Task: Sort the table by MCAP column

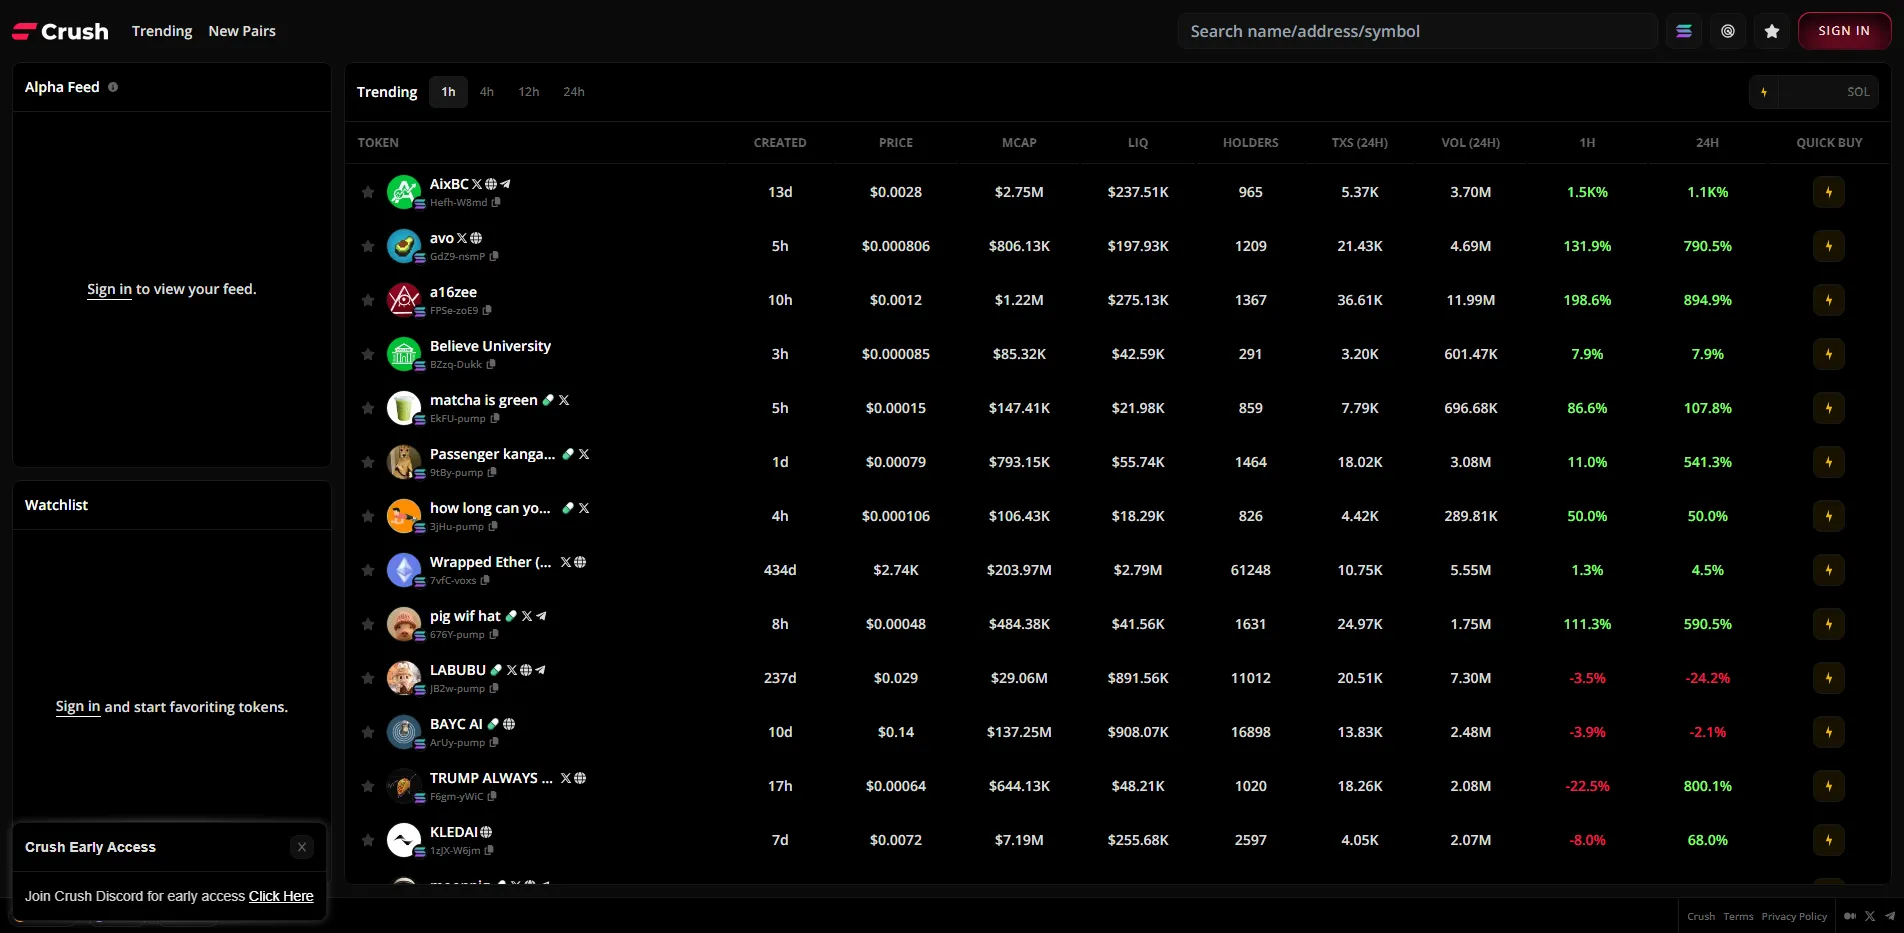Action: (x=1019, y=143)
